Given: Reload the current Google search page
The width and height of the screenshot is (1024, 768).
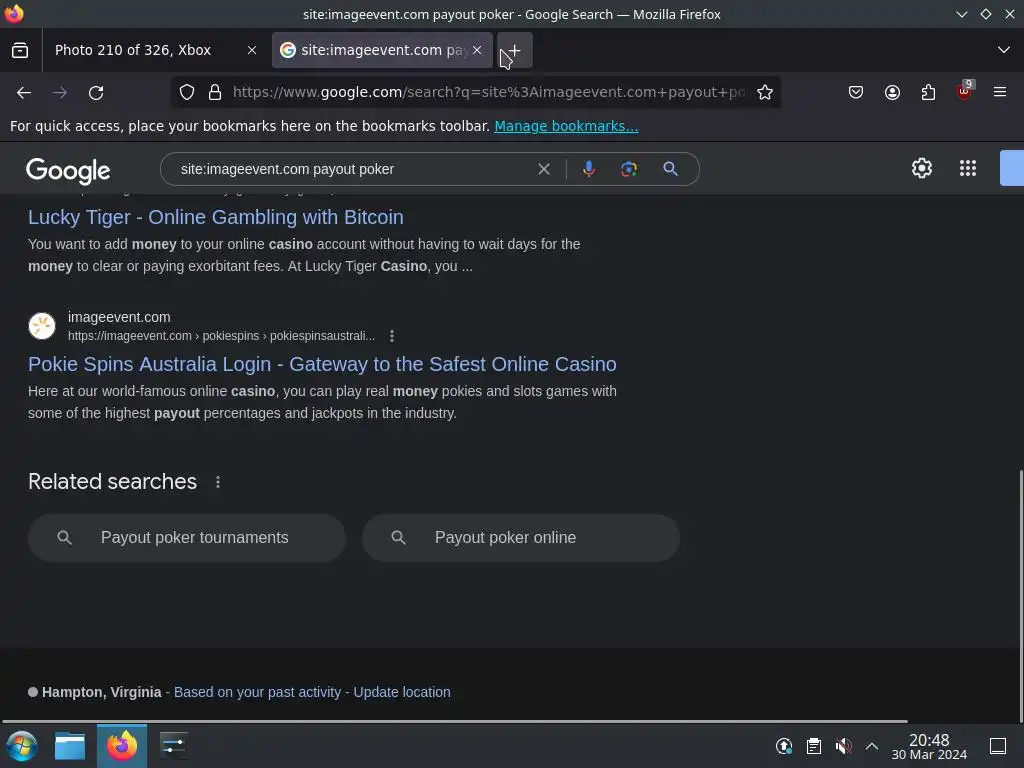Looking at the screenshot, I should click(96, 93).
